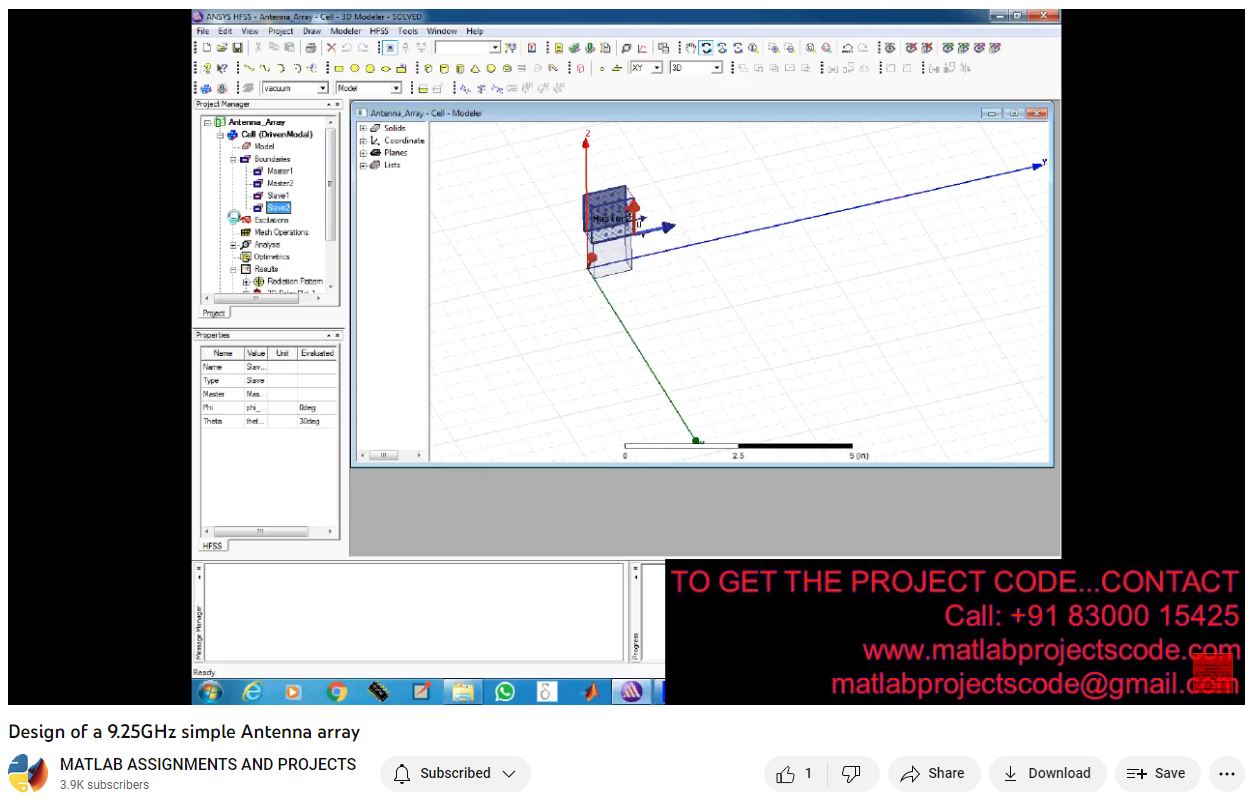1253x807 pixels.
Task: Click the red Delete X toolbar icon
Action: (x=331, y=48)
